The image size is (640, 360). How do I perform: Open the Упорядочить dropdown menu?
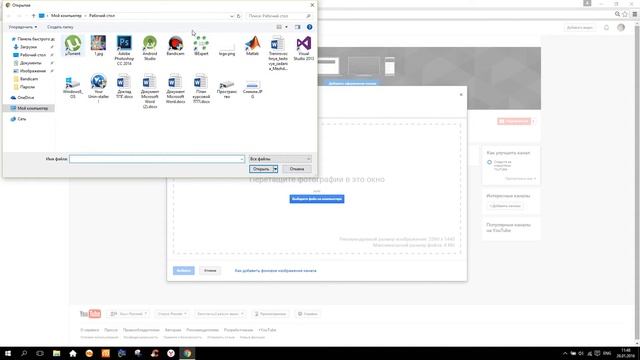click(23, 27)
